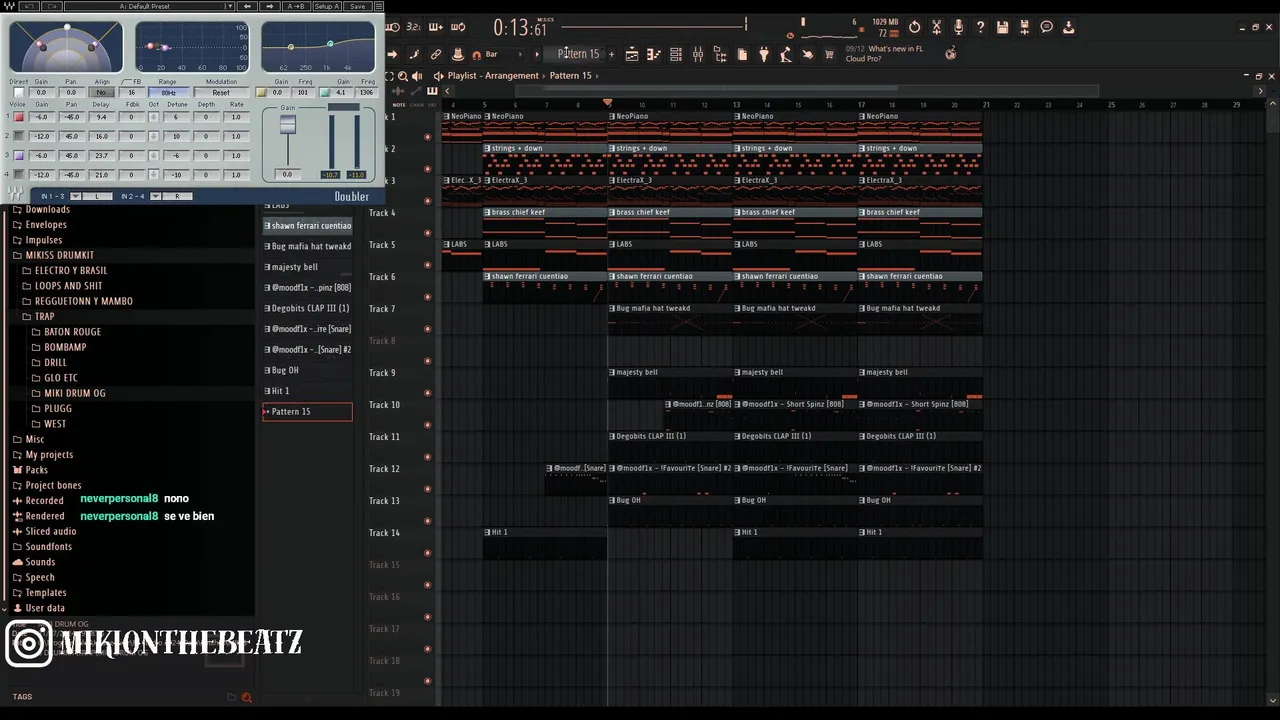Click Doubler Save button
The image size is (1280, 720).
point(357,6)
